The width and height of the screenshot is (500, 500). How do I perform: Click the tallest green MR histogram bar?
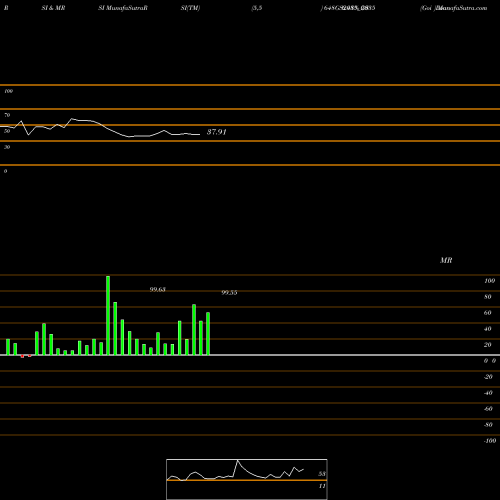tap(108, 315)
